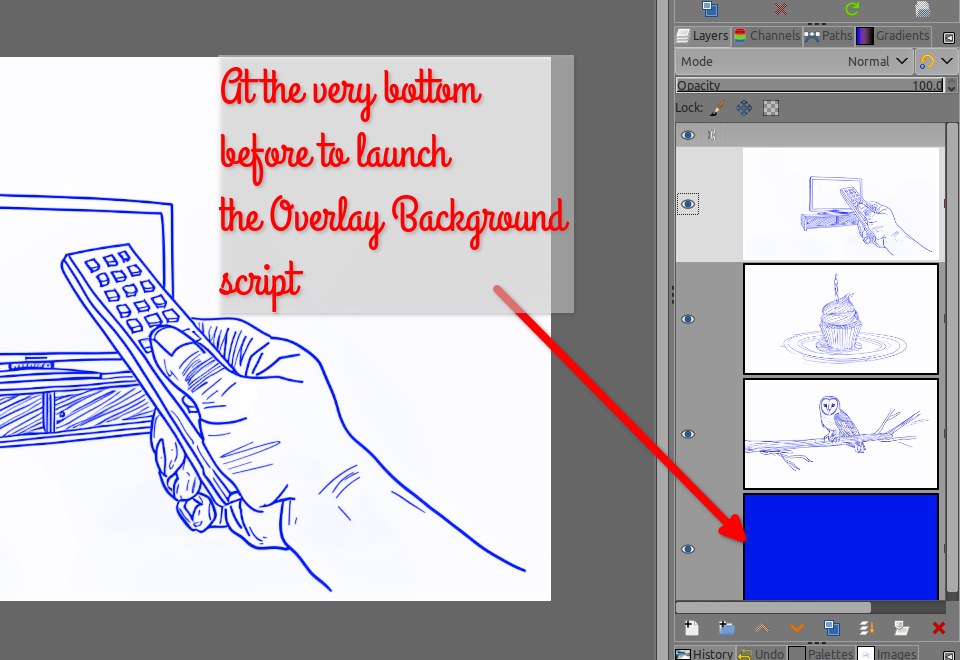Select the owl layer thumbnail
960x660 pixels.
840,434
